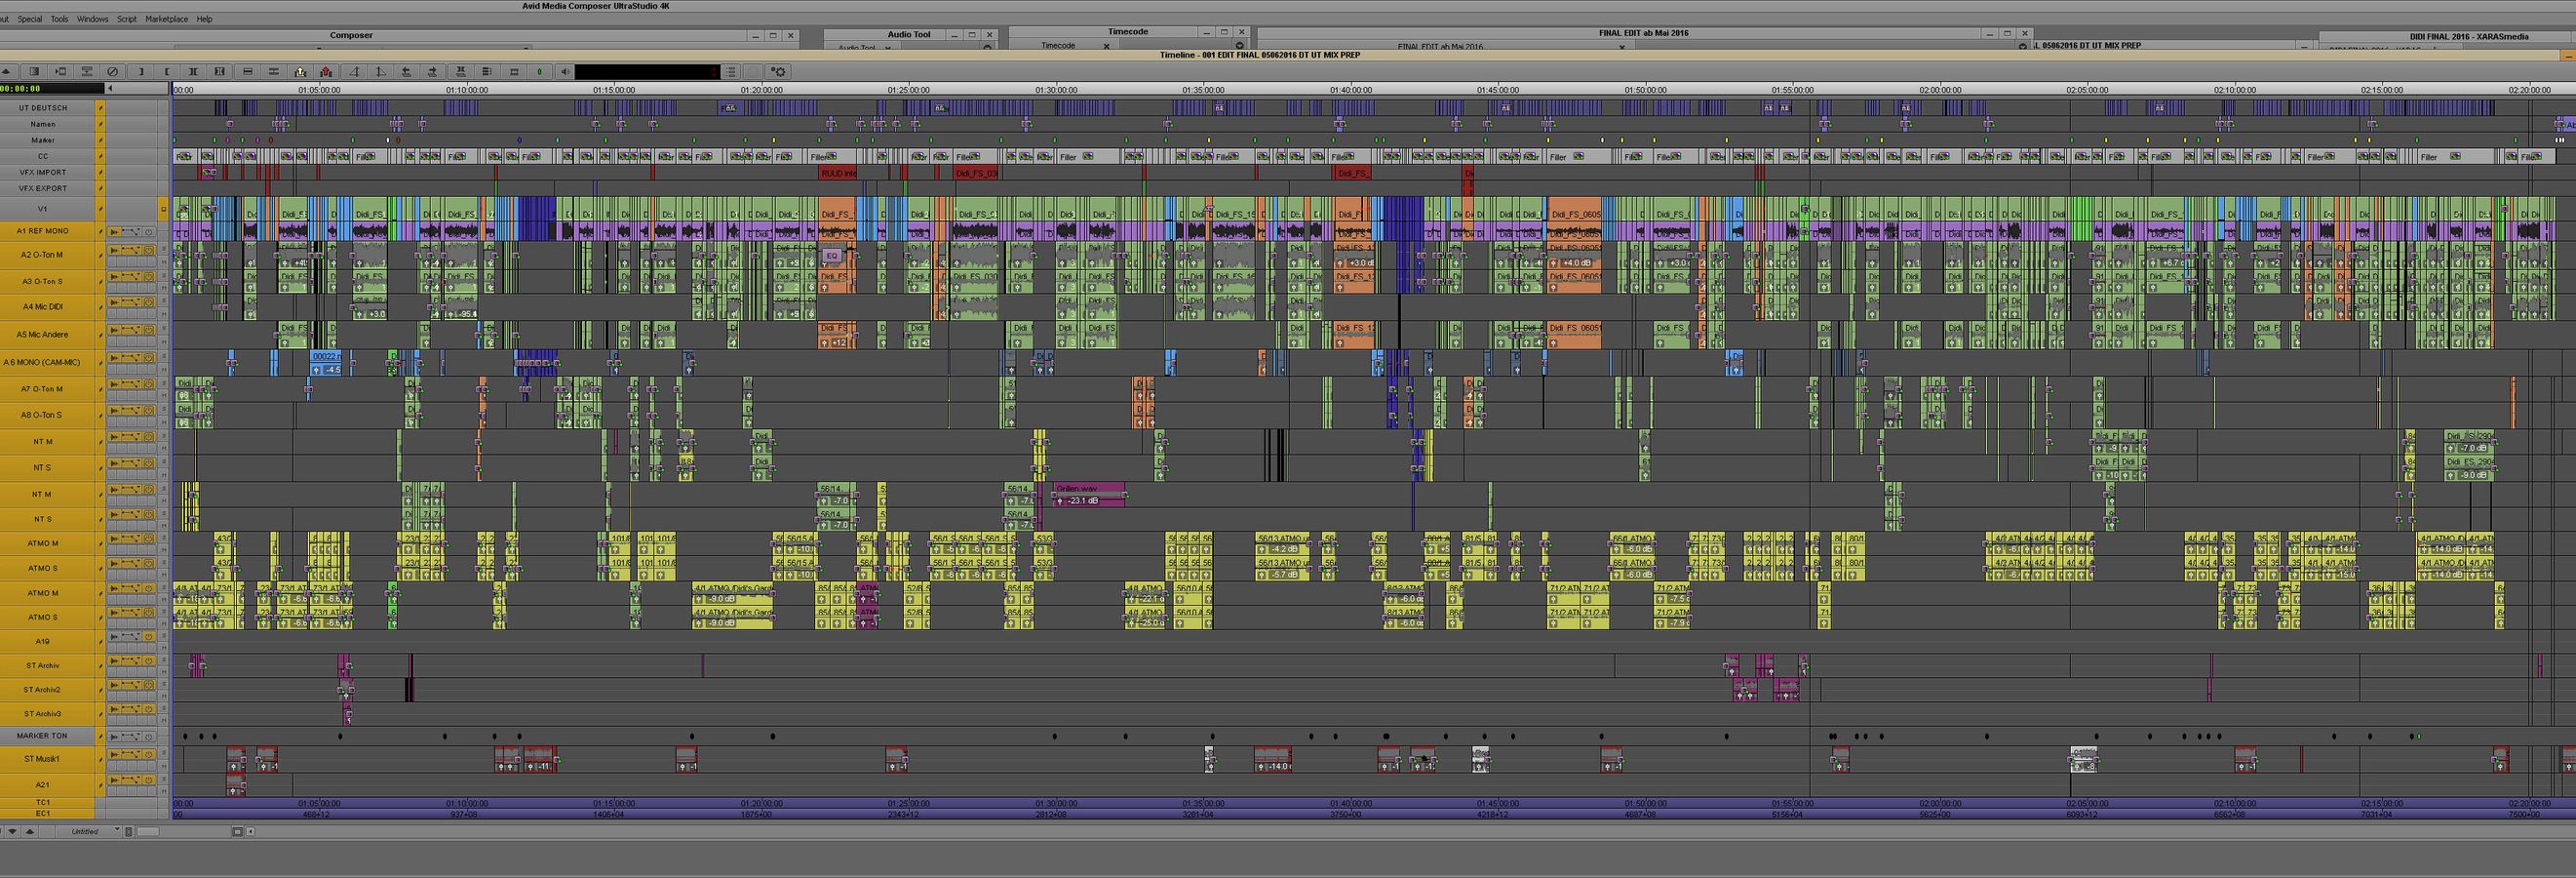Image resolution: width=2576 pixels, height=878 pixels.
Task: Expand waveform display on A5 Mic Andere
Action: coord(114,330)
